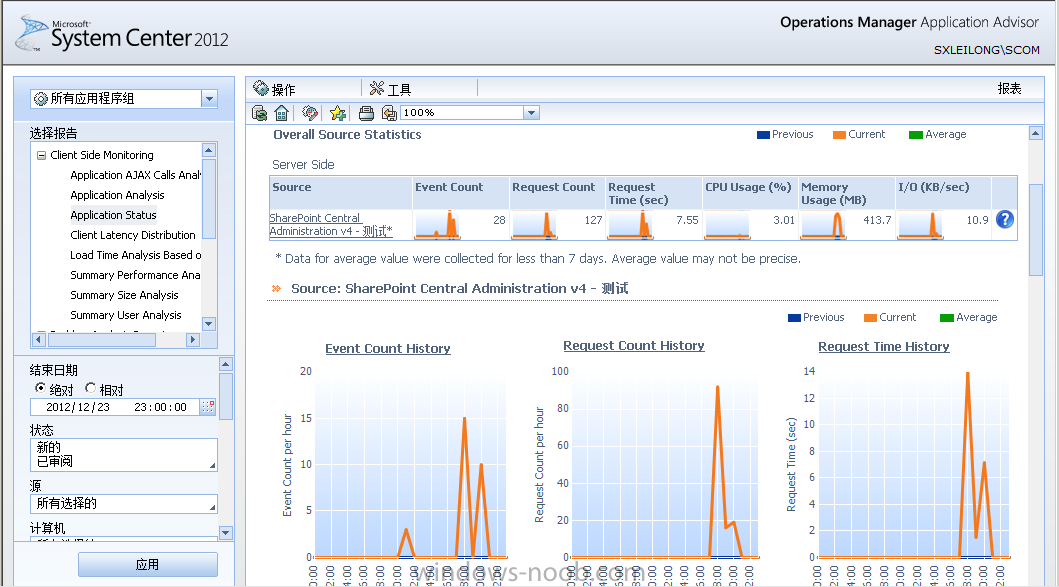
Task: Click the Event Count sparkline chart
Action: 437,225
